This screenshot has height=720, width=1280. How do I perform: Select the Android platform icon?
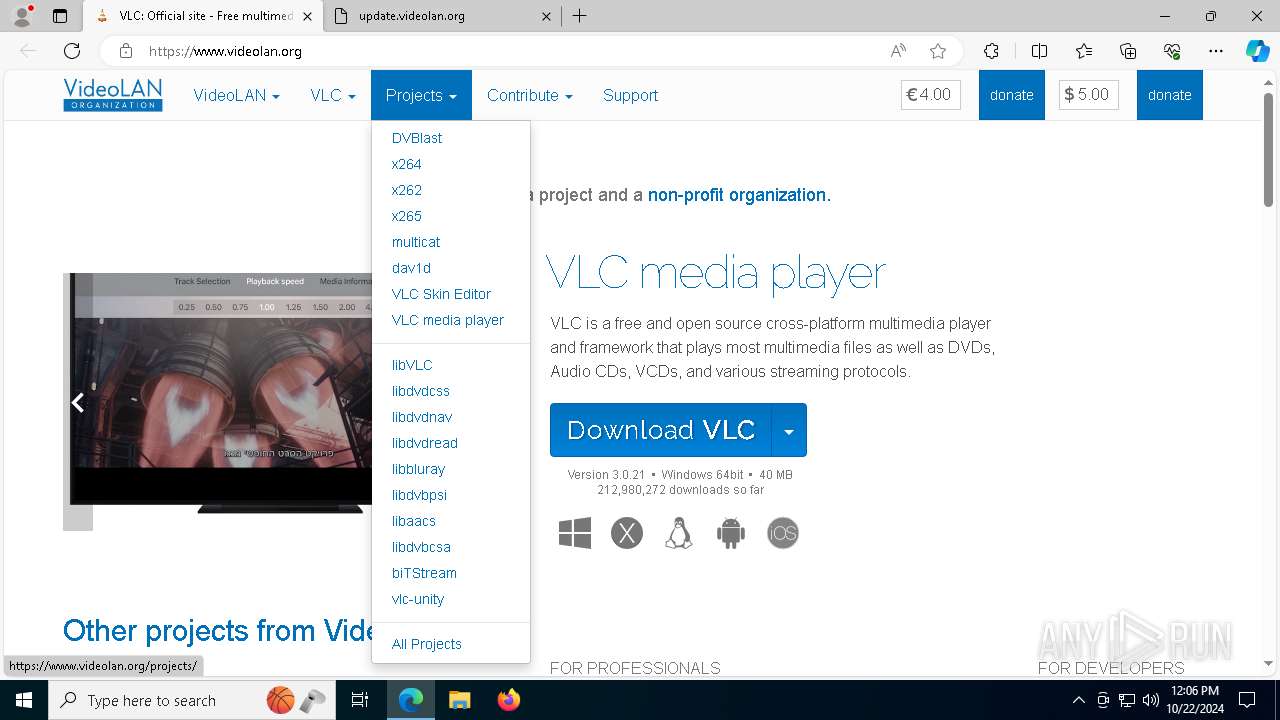731,533
